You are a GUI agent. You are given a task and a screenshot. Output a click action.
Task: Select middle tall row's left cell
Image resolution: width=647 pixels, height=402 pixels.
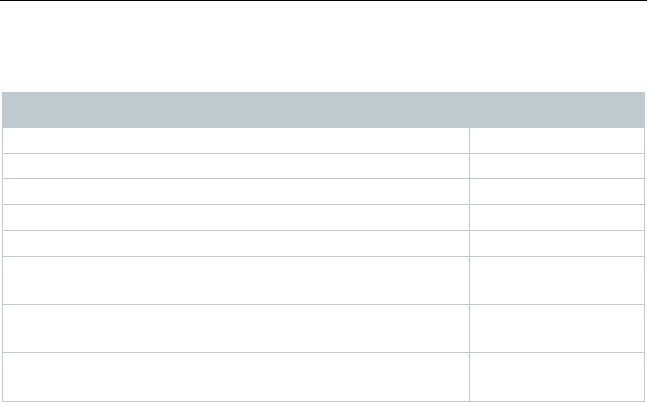(x=236, y=327)
